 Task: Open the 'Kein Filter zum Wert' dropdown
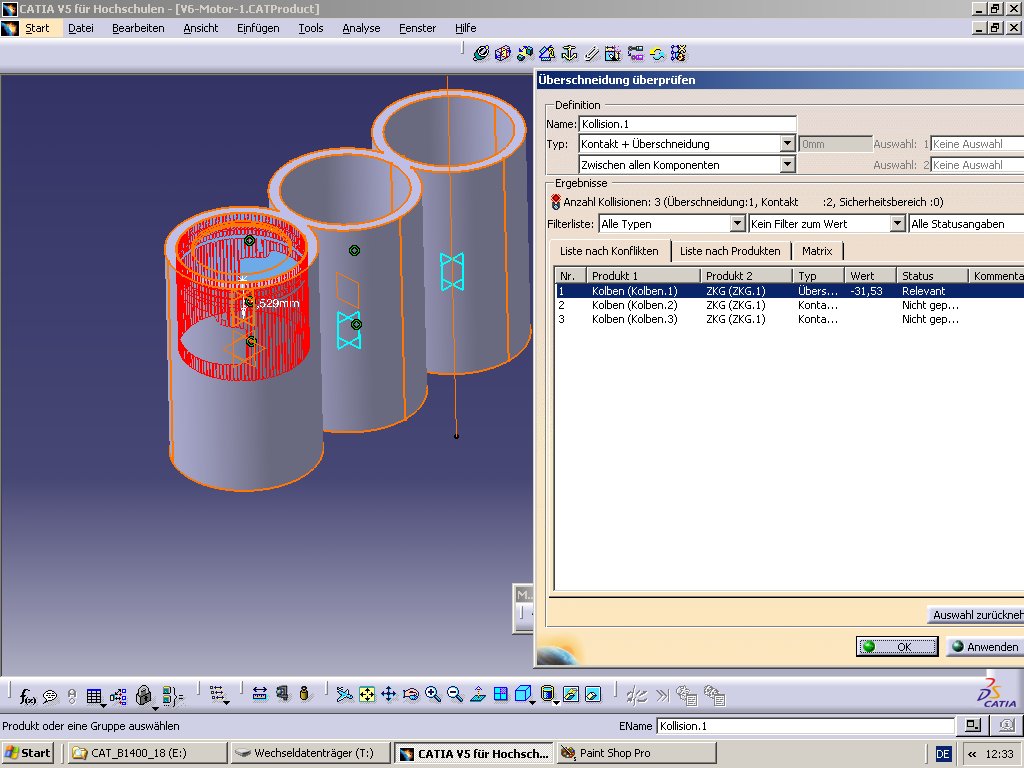(x=897, y=224)
